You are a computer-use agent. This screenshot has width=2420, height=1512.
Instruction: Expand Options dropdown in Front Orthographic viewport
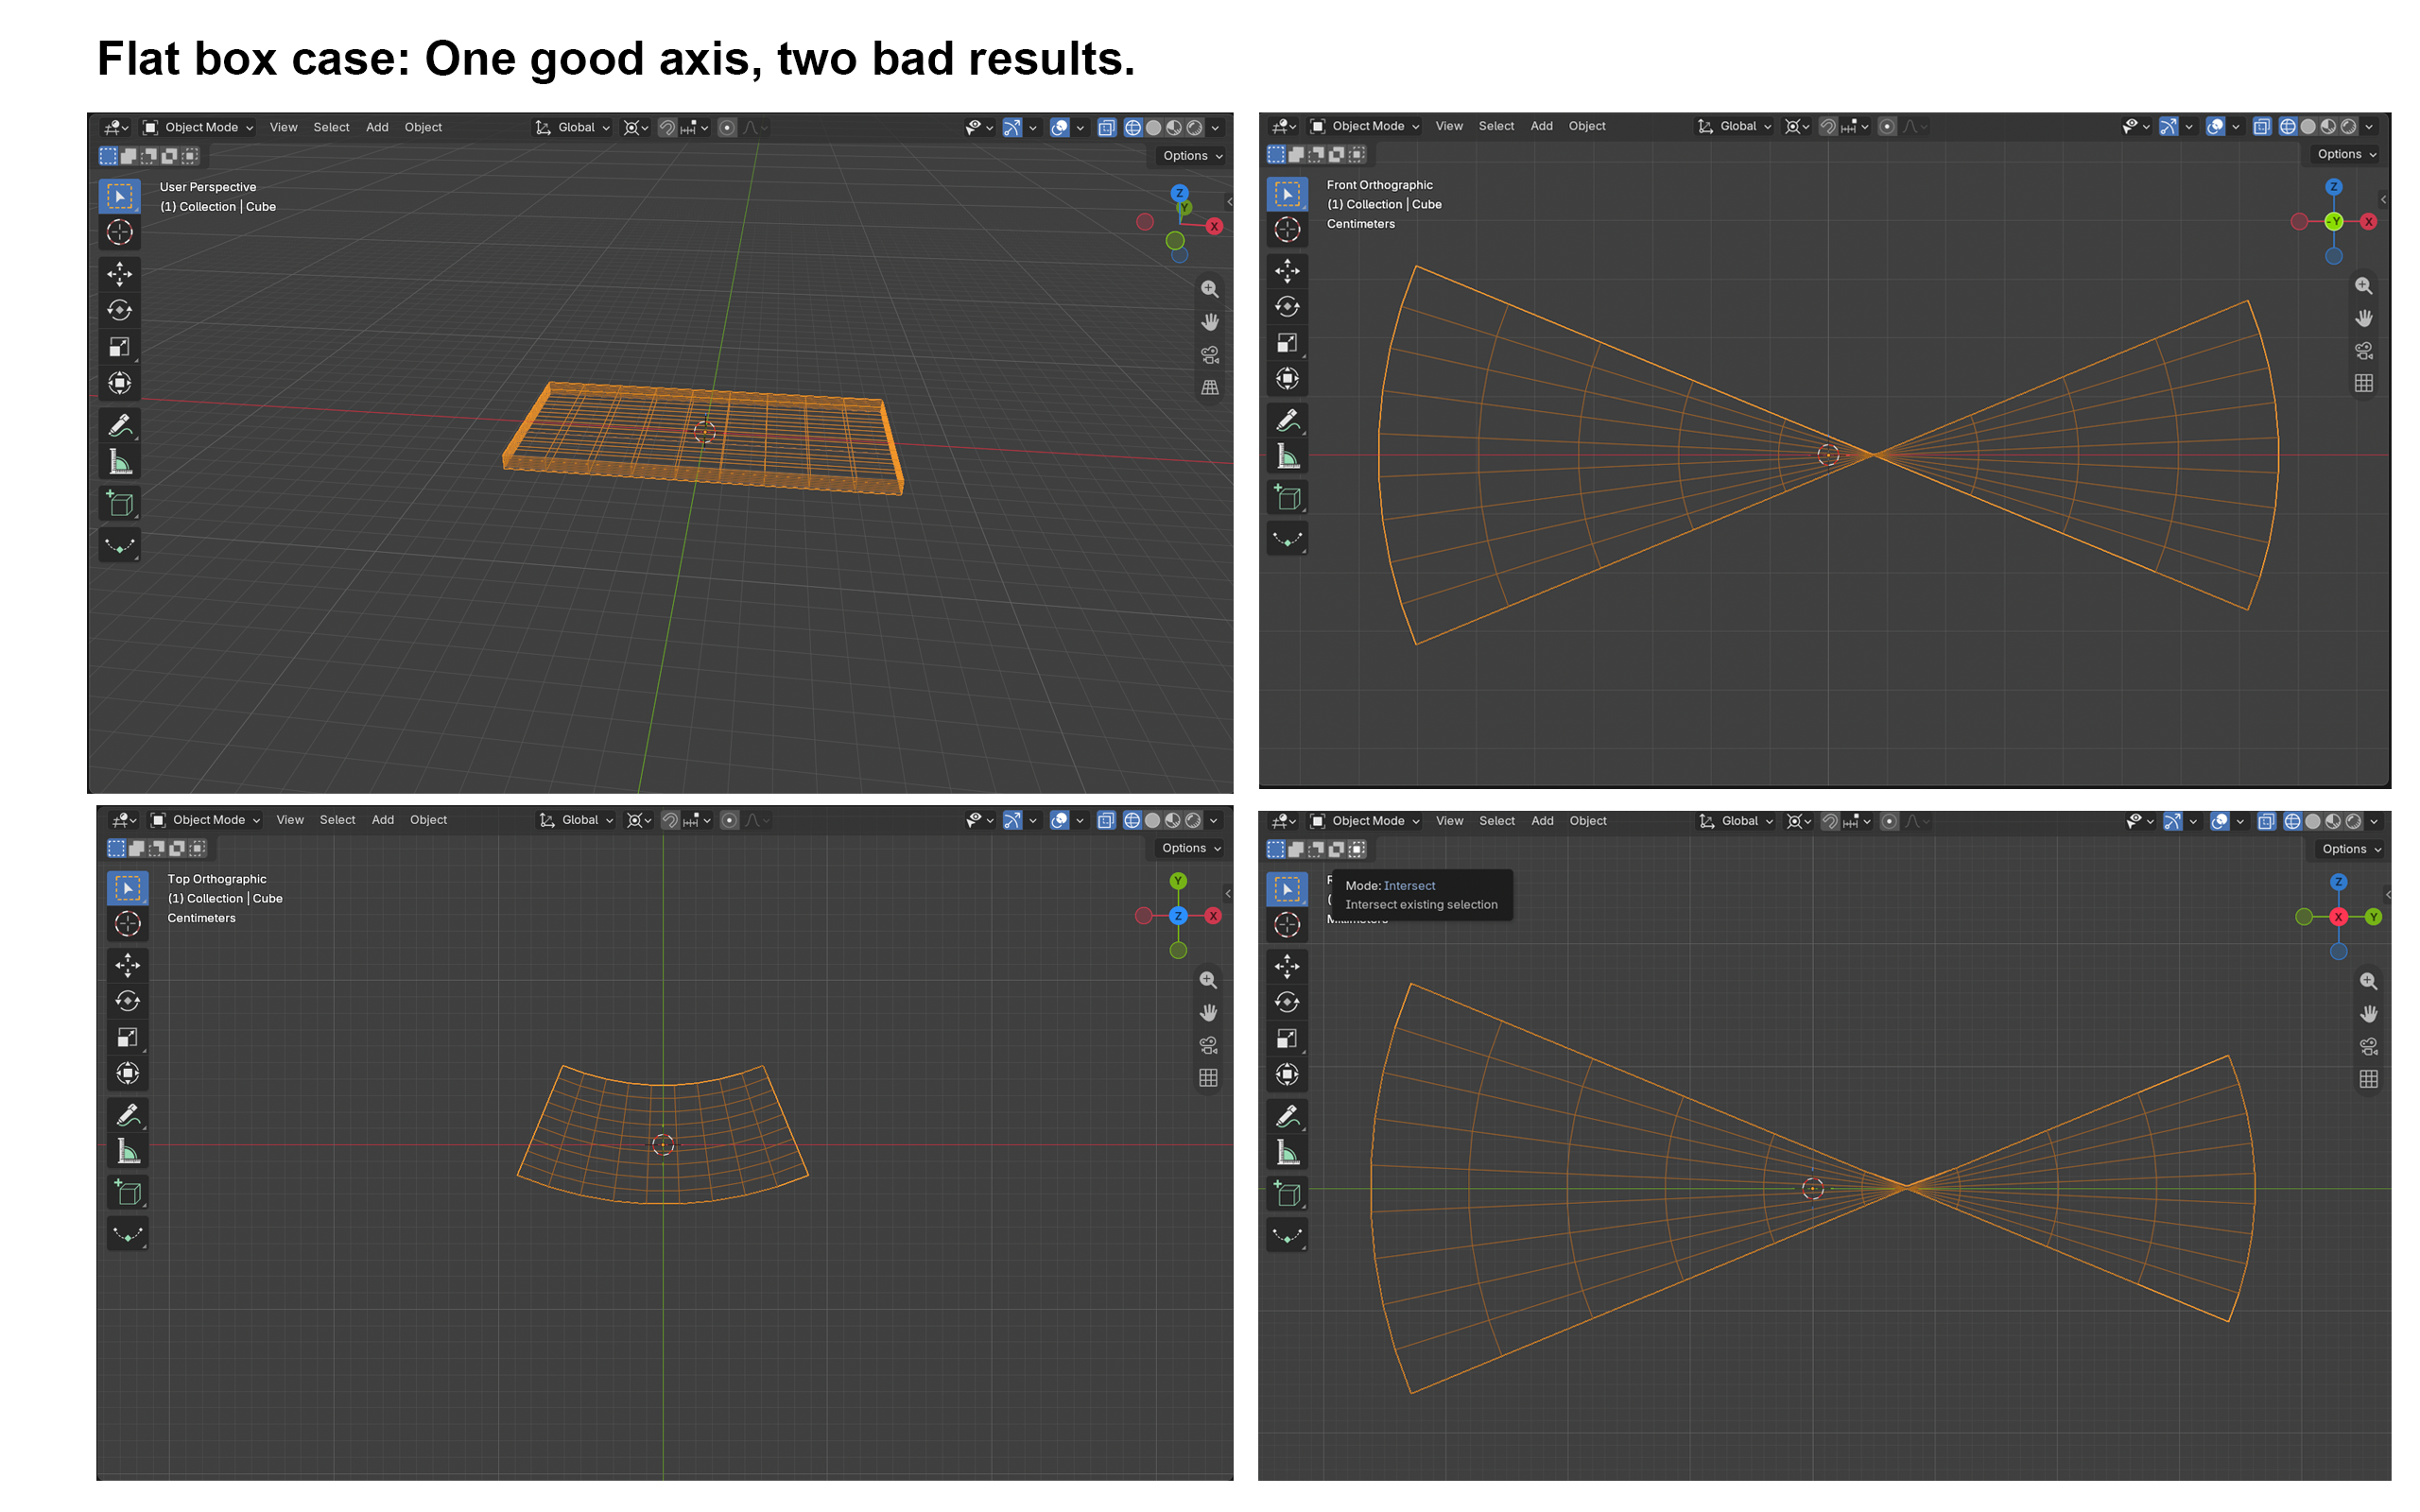click(2346, 154)
